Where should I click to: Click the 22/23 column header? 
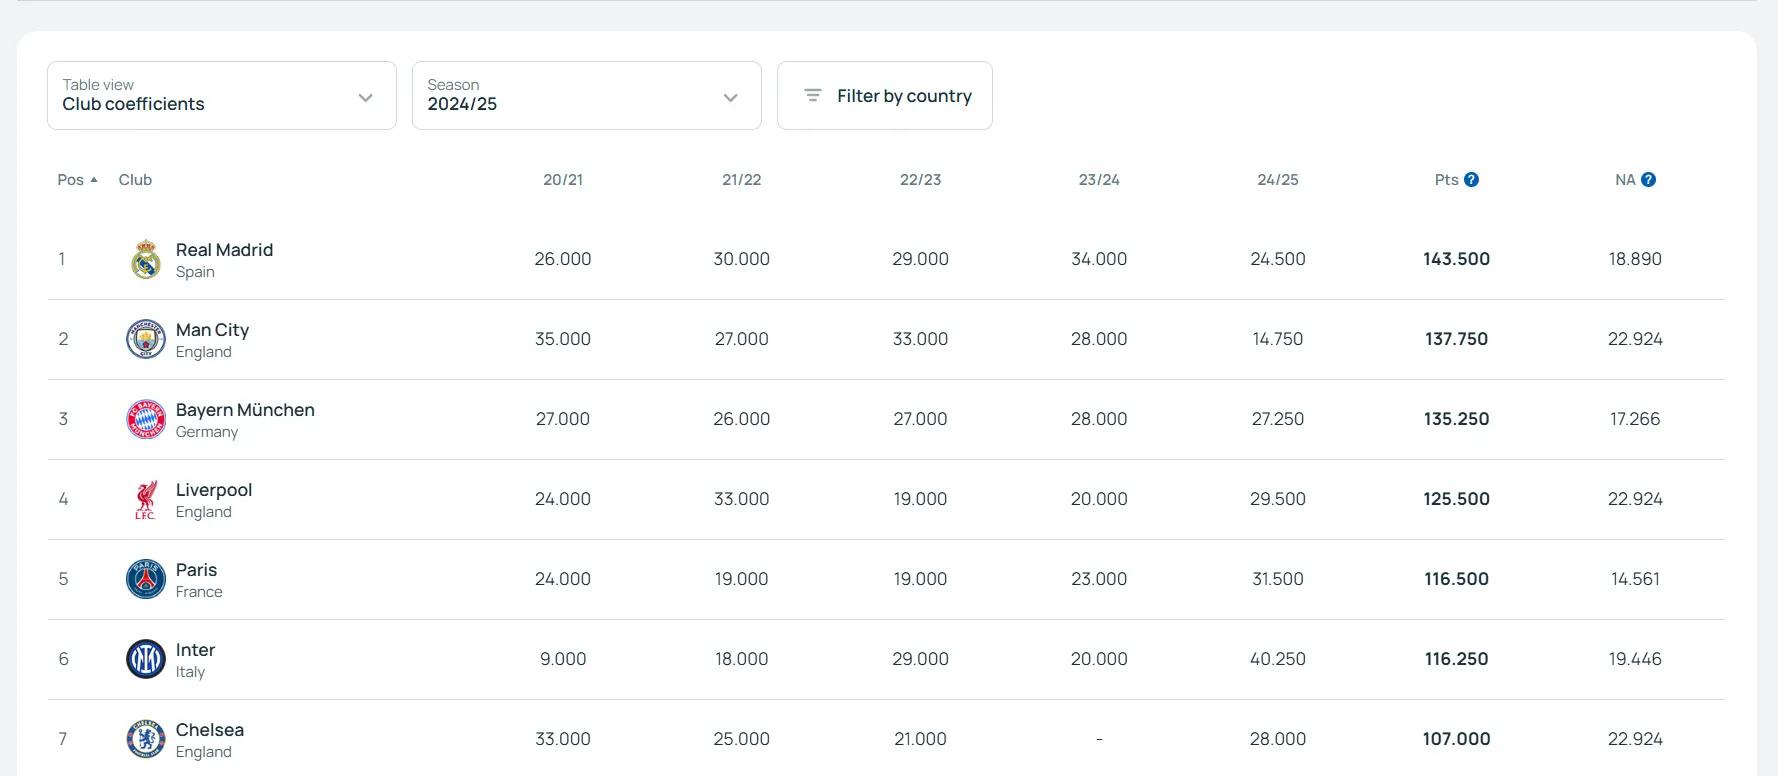click(x=920, y=180)
